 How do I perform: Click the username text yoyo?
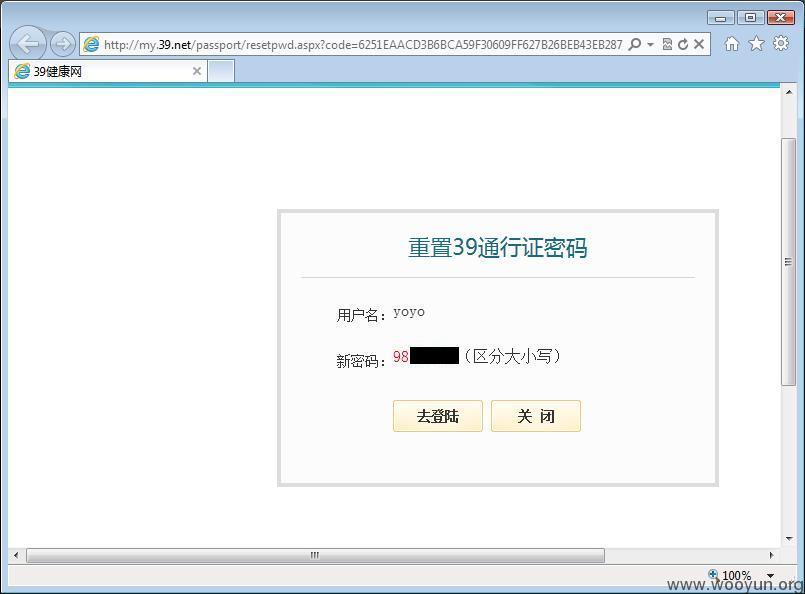409,312
